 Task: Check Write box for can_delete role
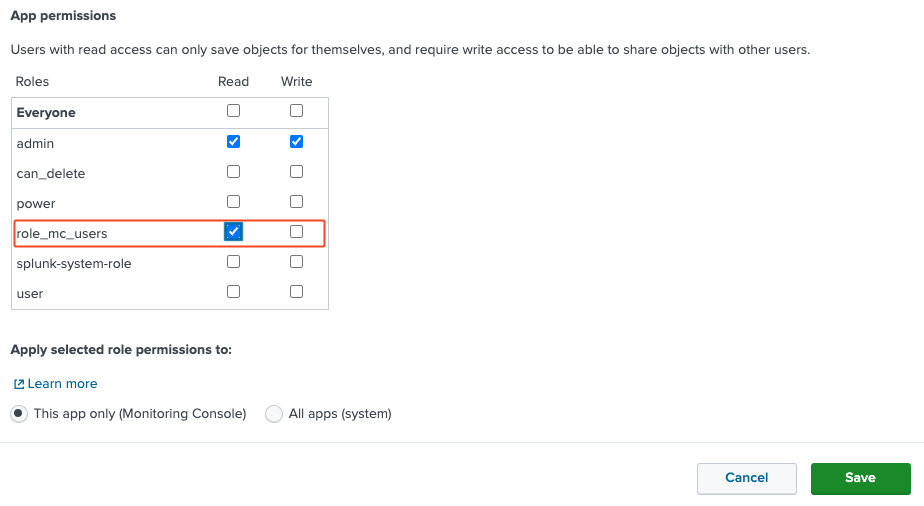point(296,172)
